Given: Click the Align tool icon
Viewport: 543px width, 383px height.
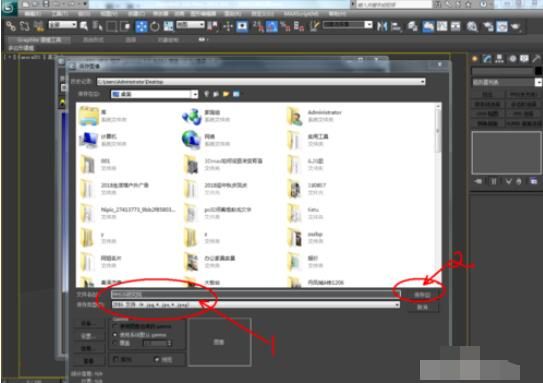Looking at the screenshot, I should (396, 26).
